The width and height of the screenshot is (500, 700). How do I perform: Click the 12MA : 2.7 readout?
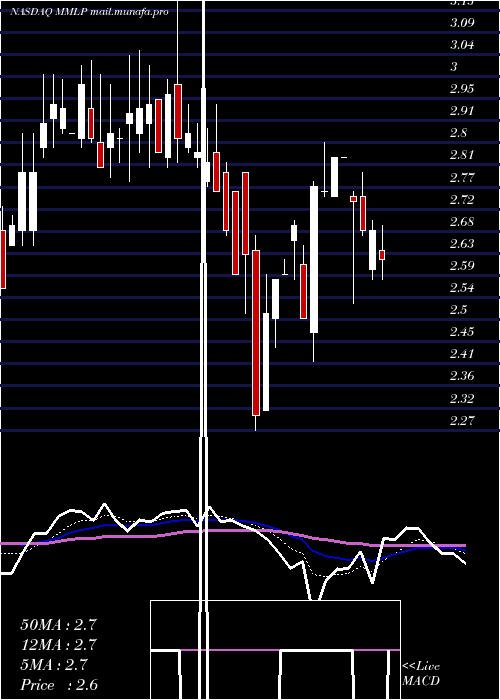pos(58,645)
